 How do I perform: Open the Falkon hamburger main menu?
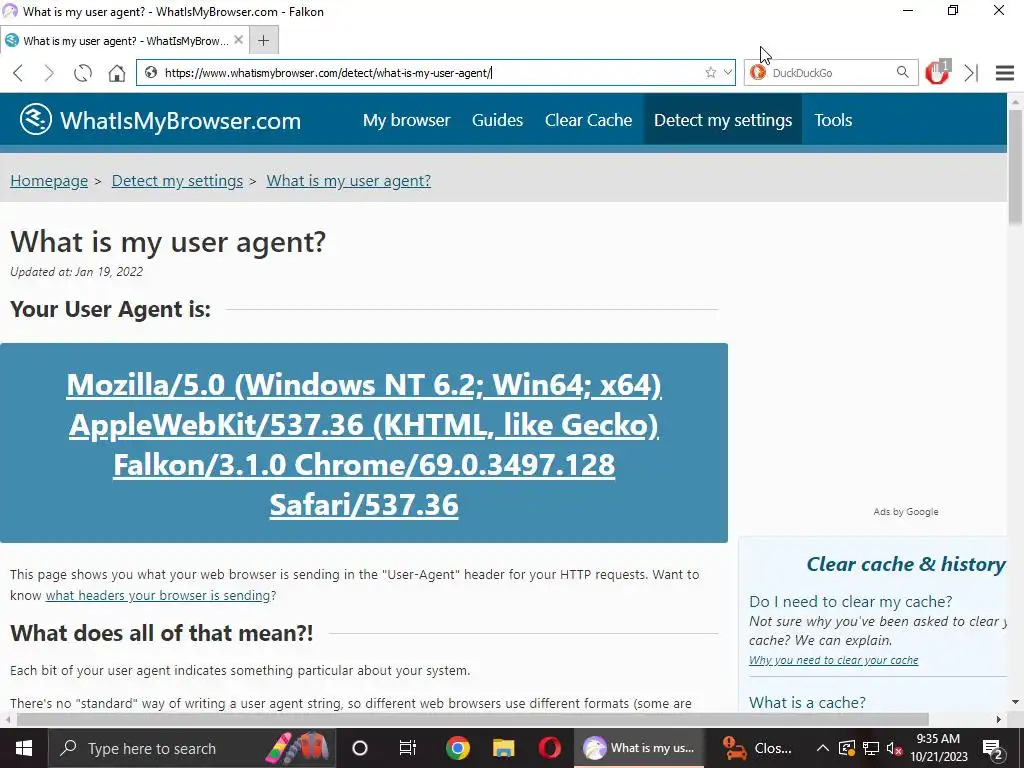[x=1005, y=73]
